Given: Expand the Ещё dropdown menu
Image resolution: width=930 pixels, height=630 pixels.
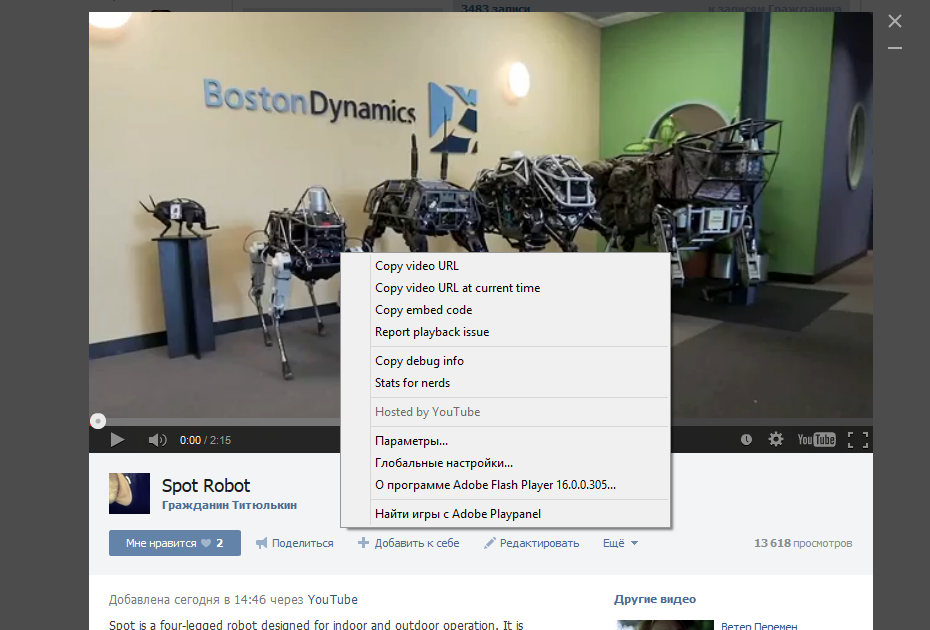Looking at the screenshot, I should (620, 543).
